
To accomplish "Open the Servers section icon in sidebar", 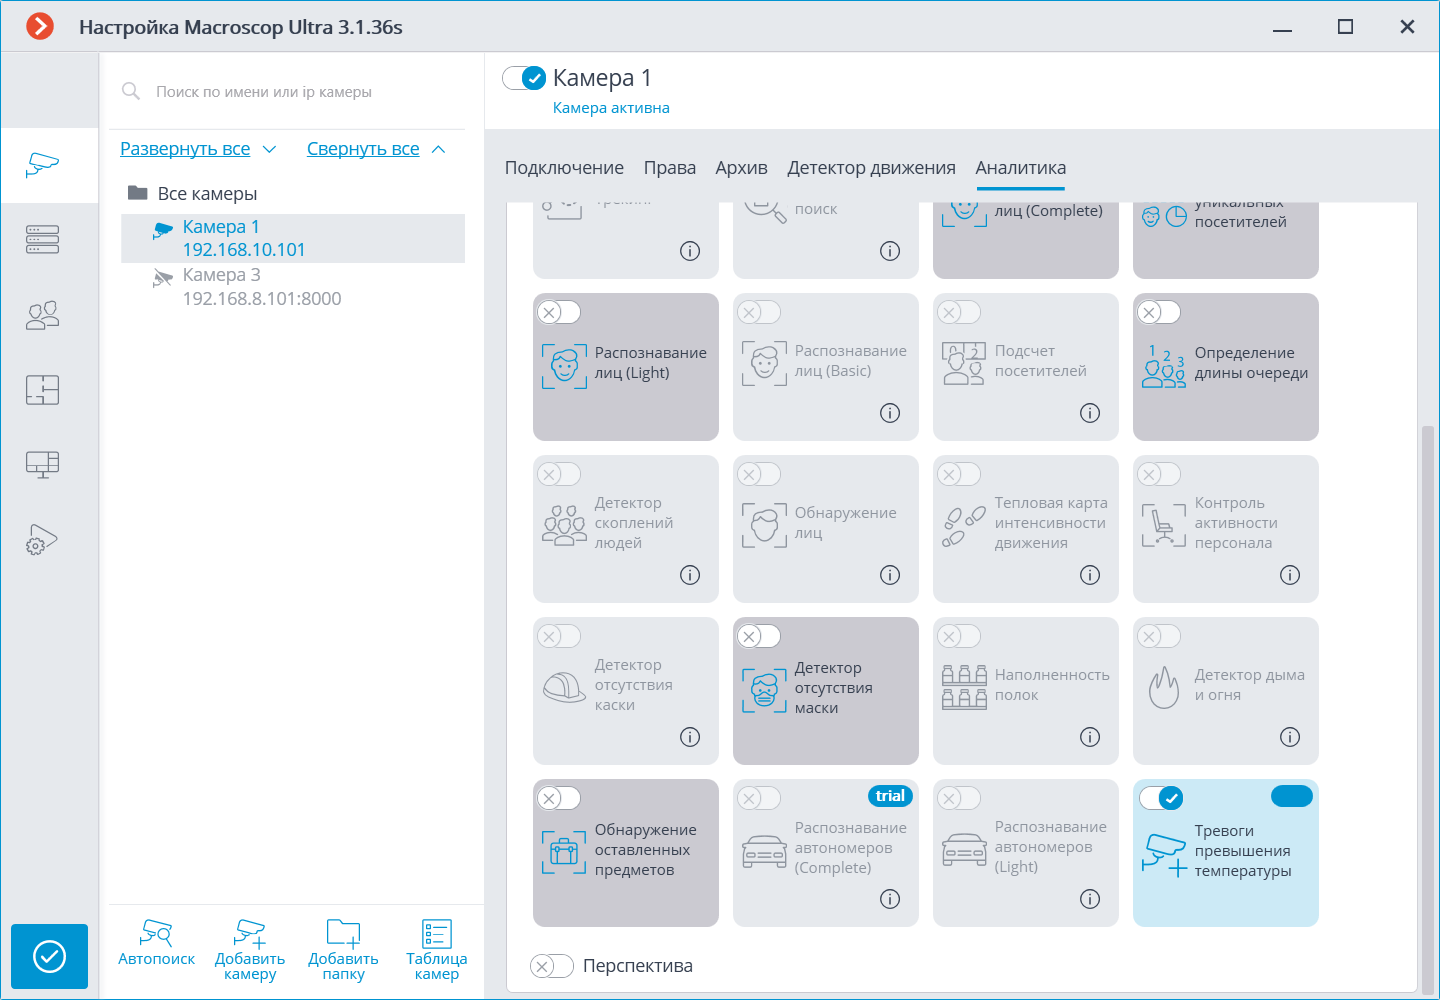I will [43, 240].
